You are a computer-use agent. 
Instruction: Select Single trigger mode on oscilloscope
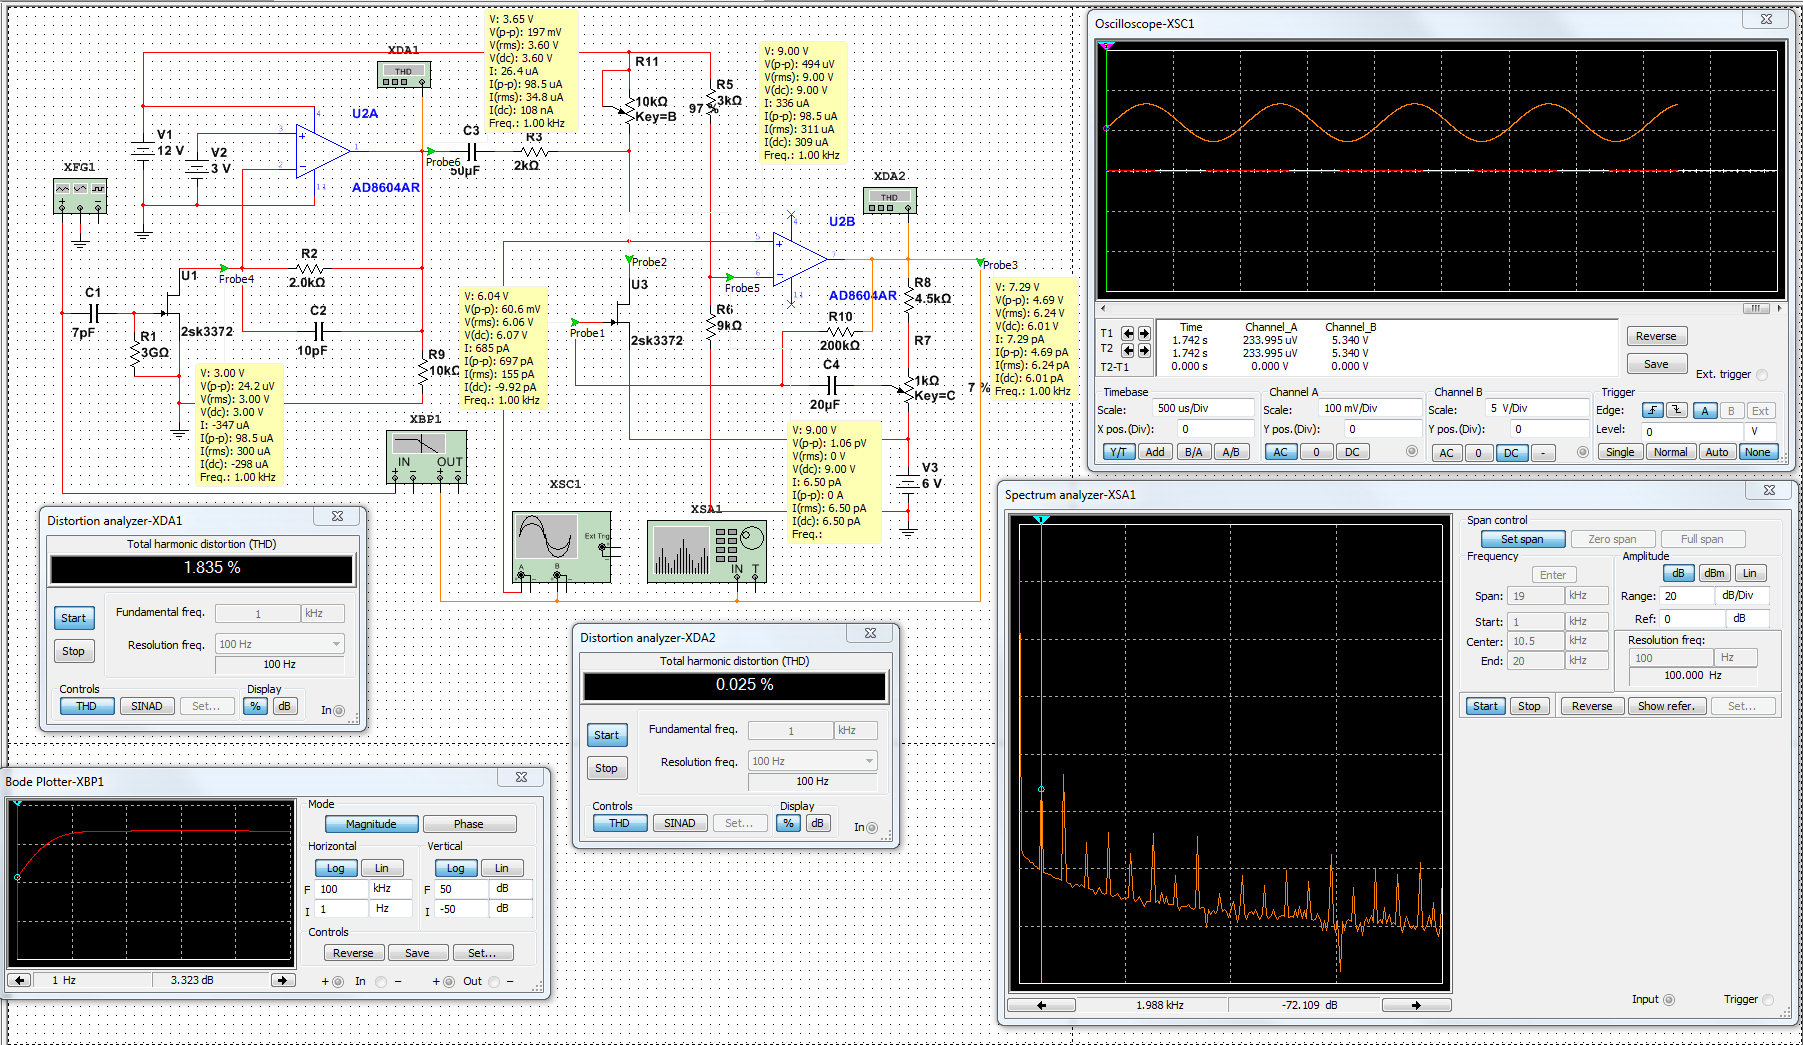[1620, 452]
